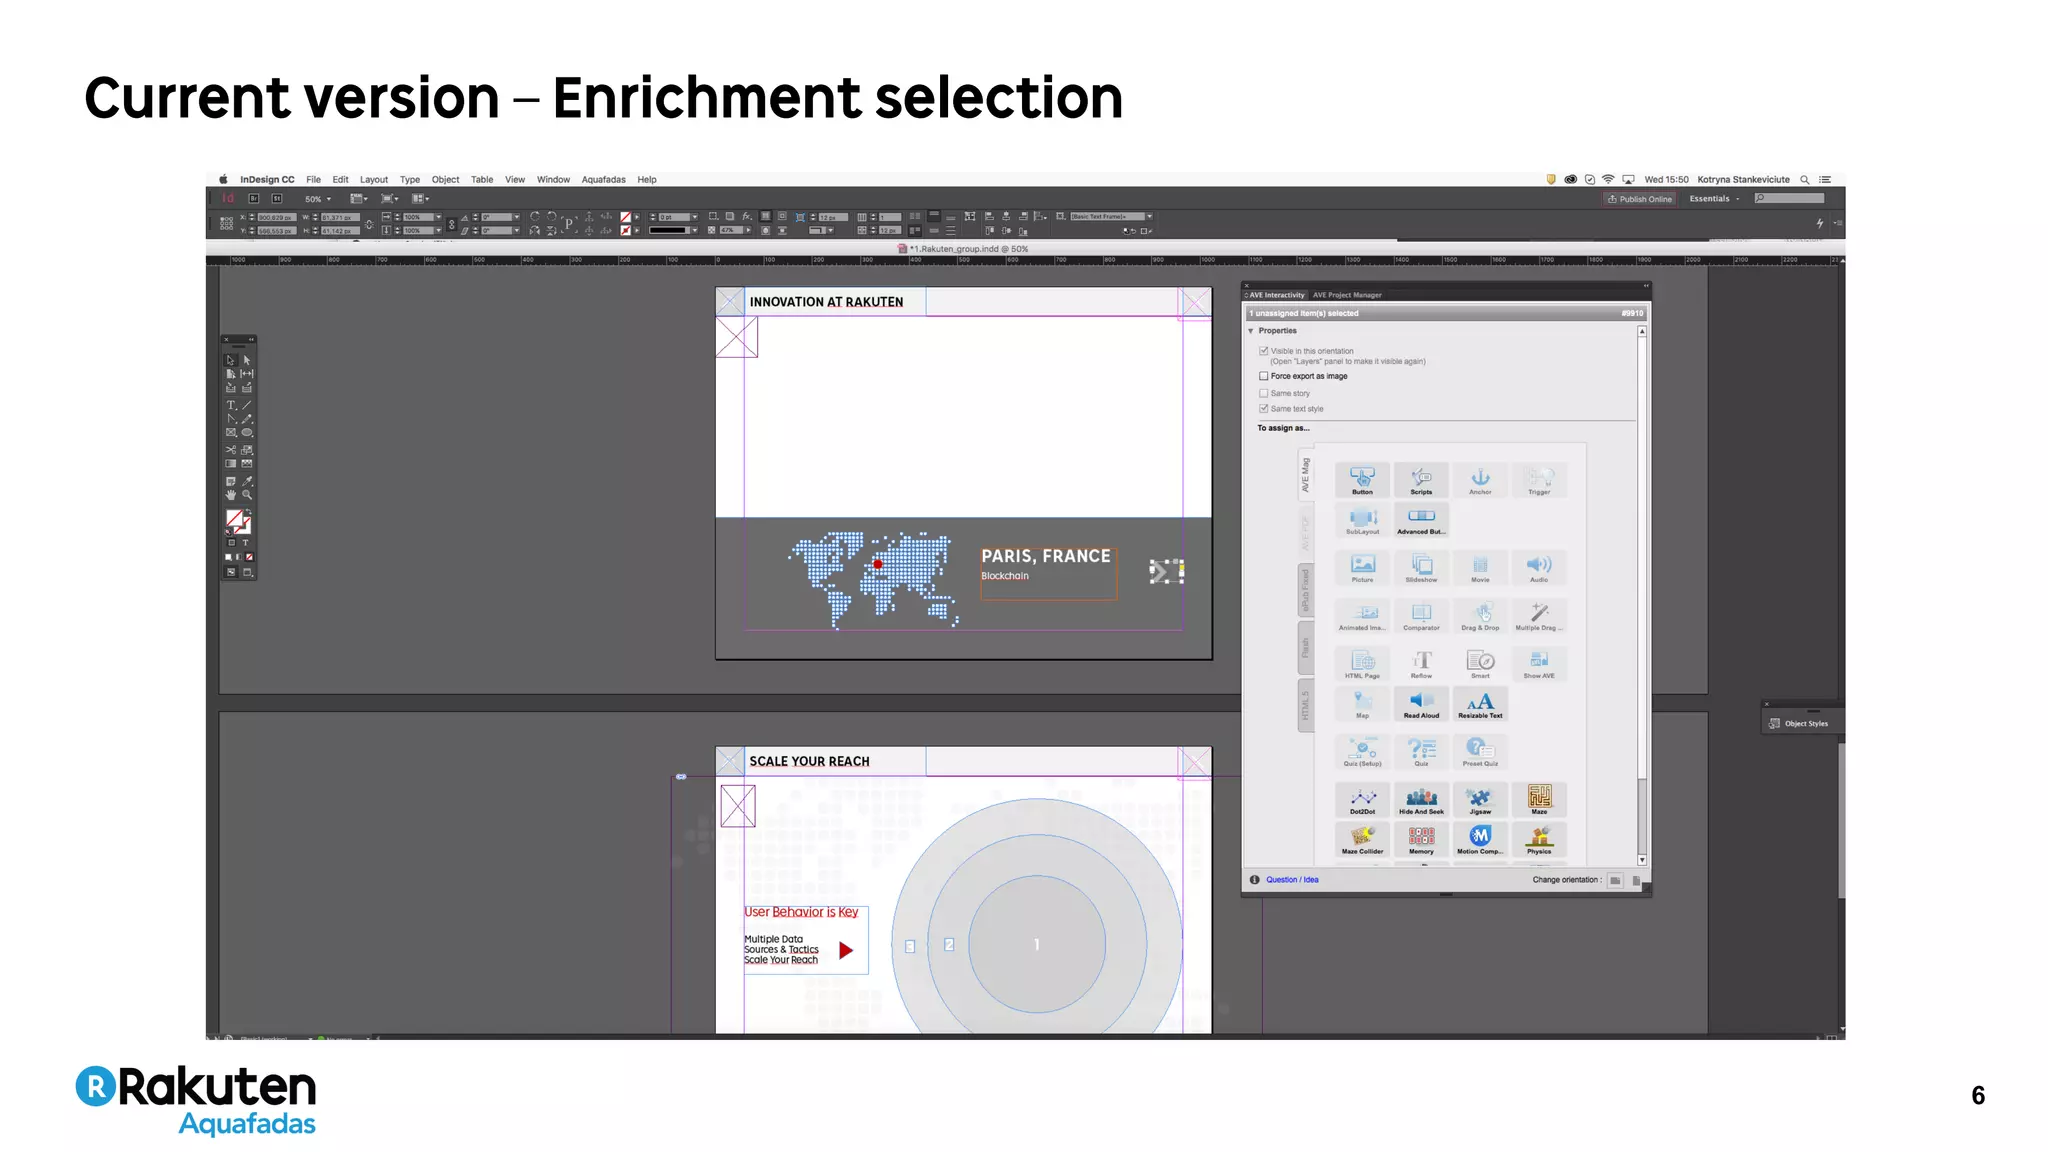This screenshot has width=2048, height=1152.
Task: Pick the Picture enrichment icon
Action: (x=1362, y=569)
